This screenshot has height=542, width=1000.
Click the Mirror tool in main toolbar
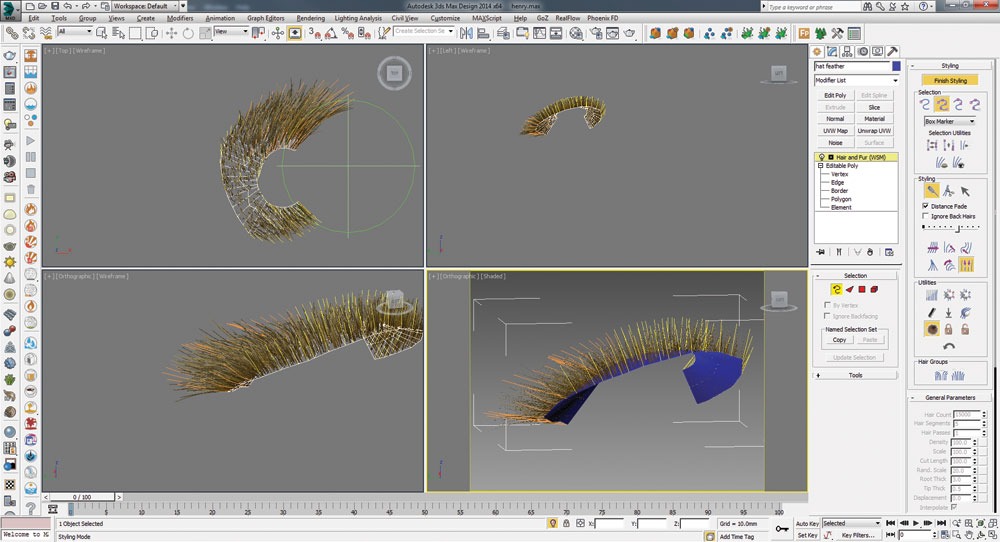tap(466, 33)
